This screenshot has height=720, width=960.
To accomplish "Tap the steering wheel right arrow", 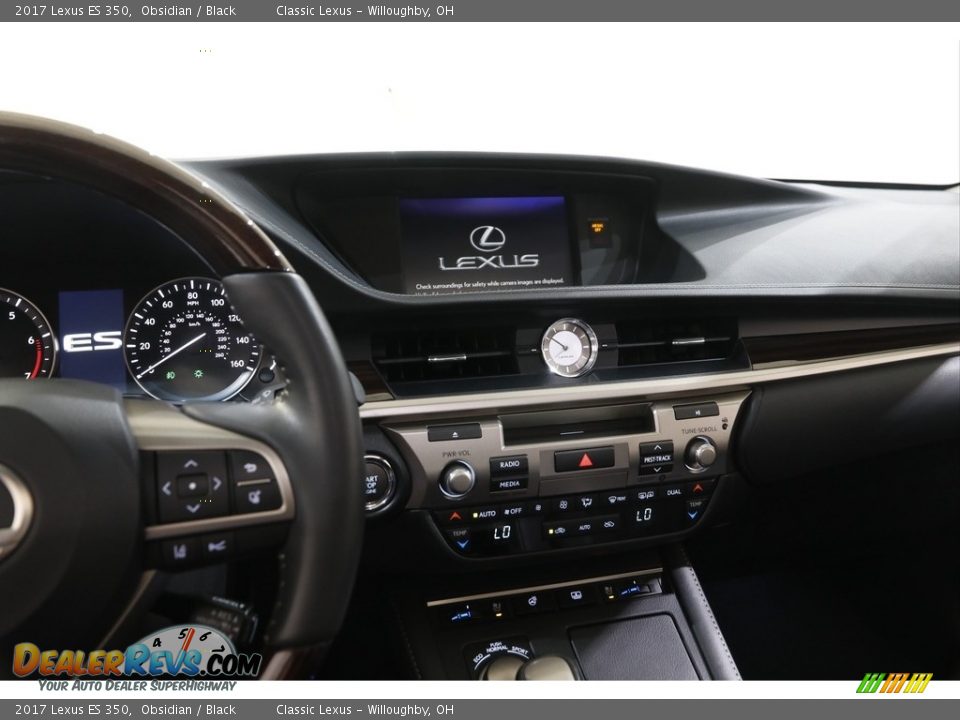I will (x=217, y=484).
